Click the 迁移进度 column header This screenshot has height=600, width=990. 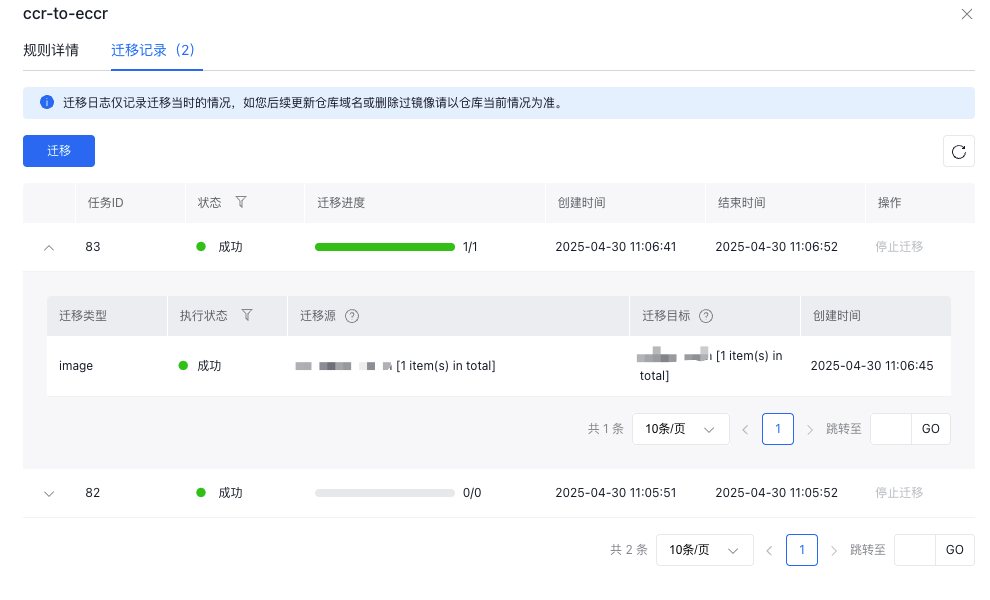tap(341, 203)
